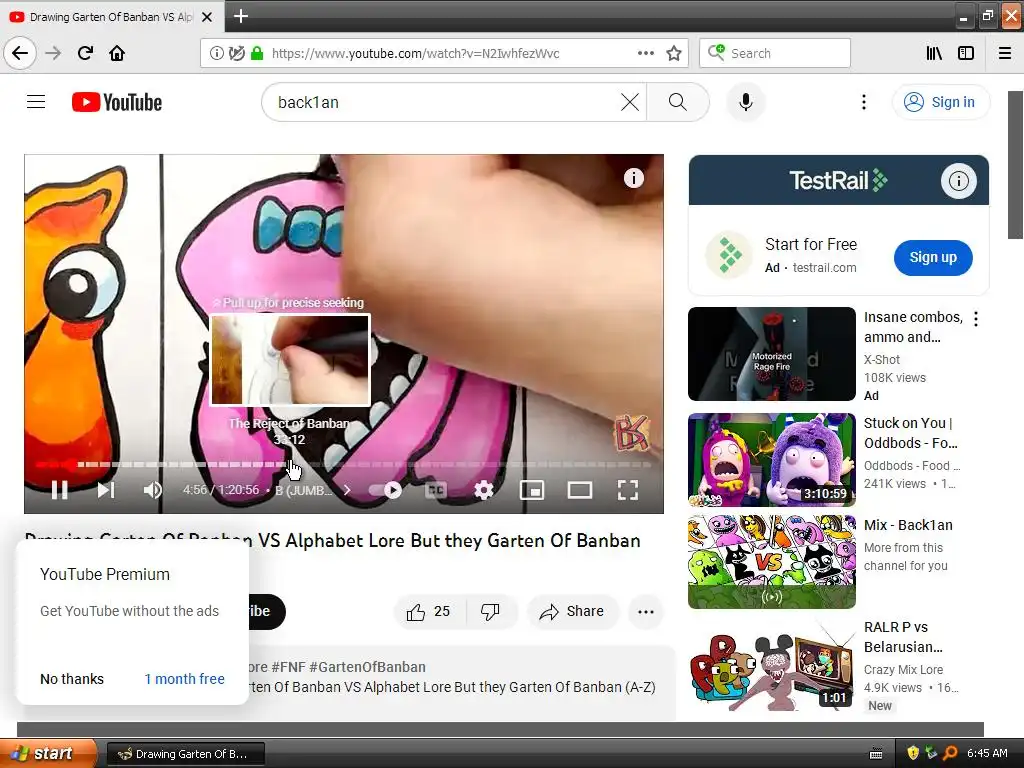1024x768 pixels.
Task: Like the video
Action: [x=428, y=612]
